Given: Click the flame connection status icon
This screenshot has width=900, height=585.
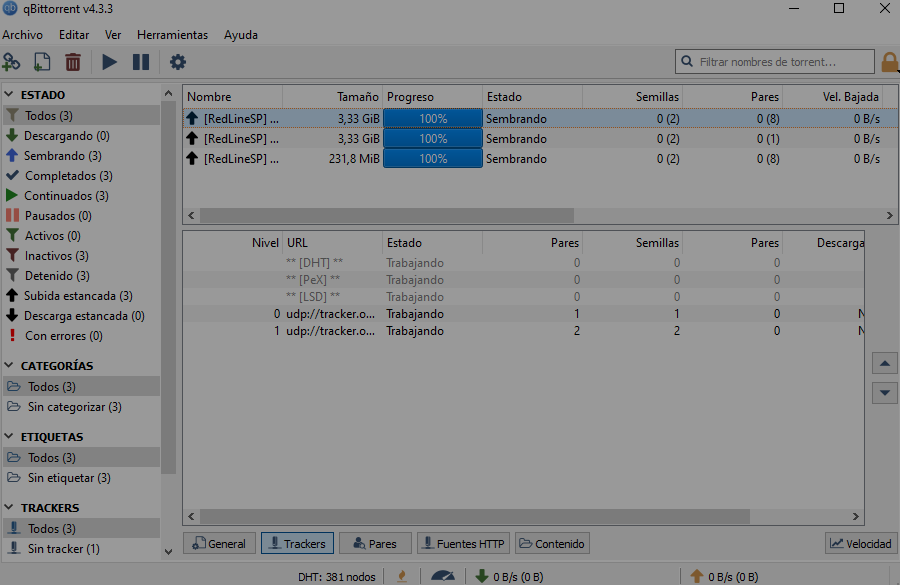Looking at the screenshot, I should coord(402,576).
